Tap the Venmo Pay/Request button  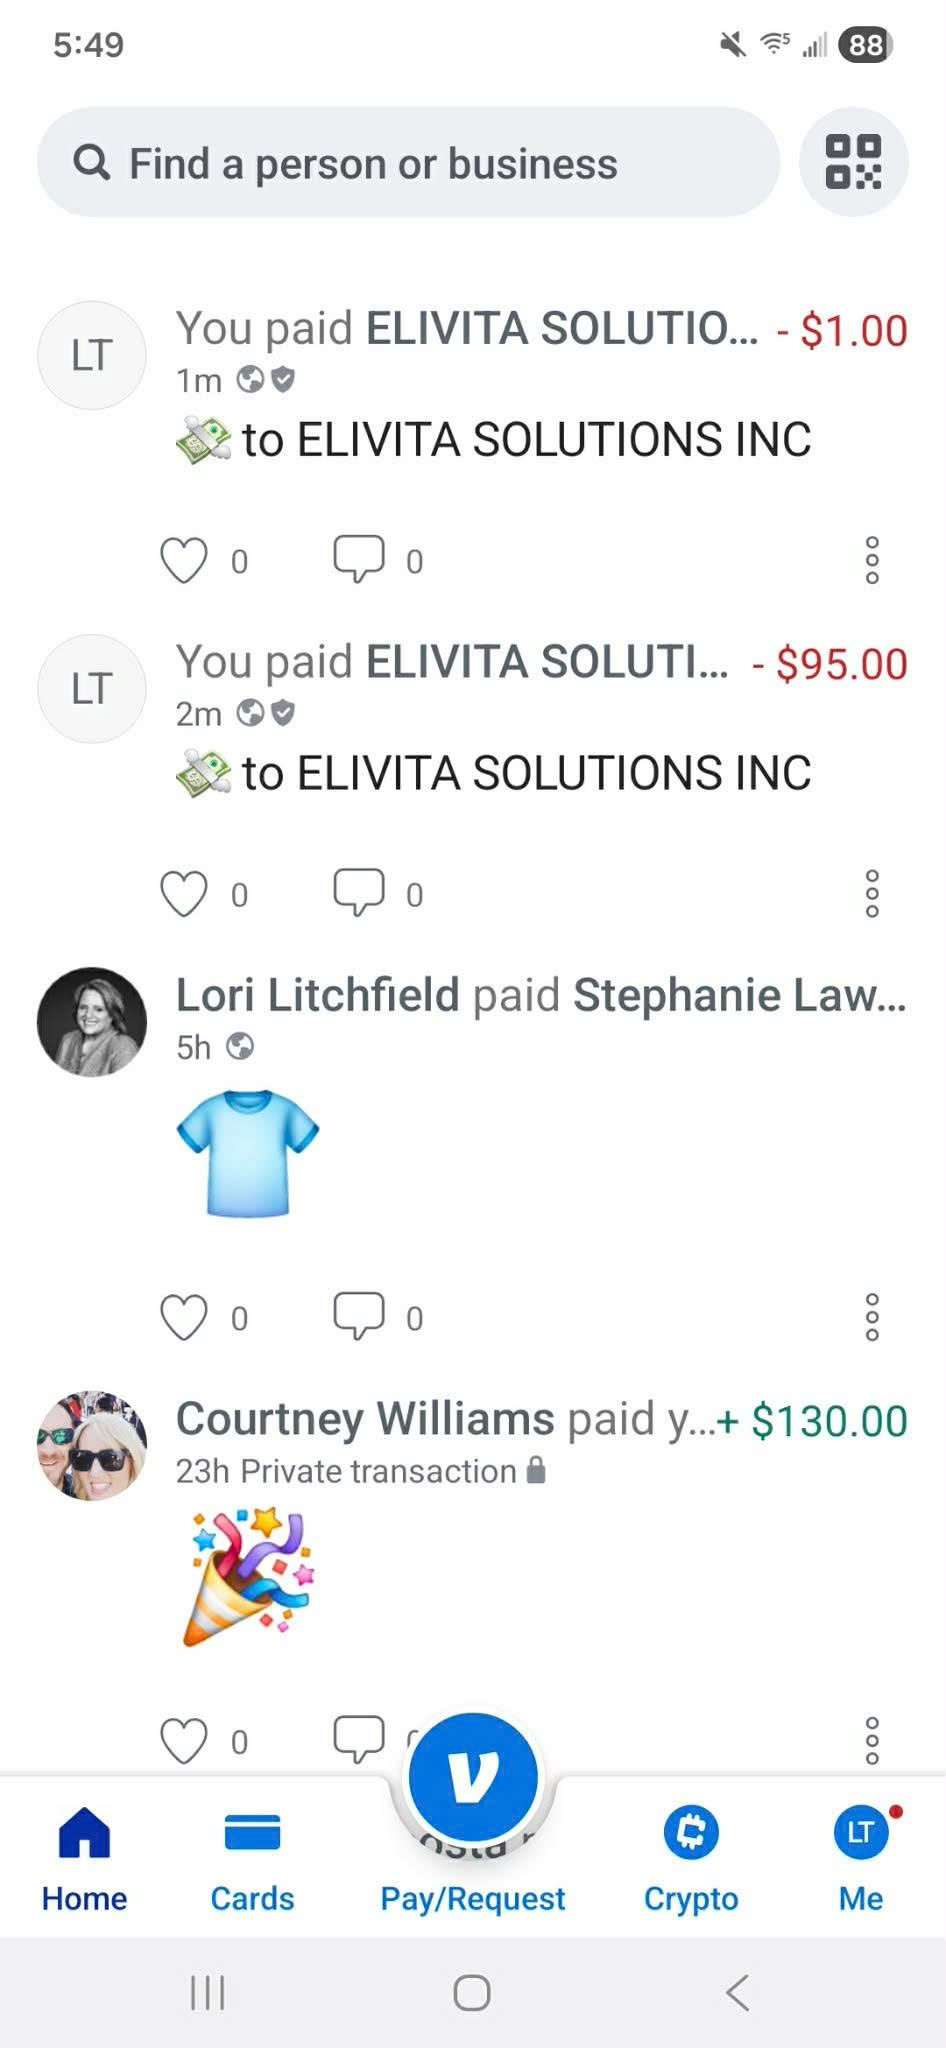coord(473,1776)
